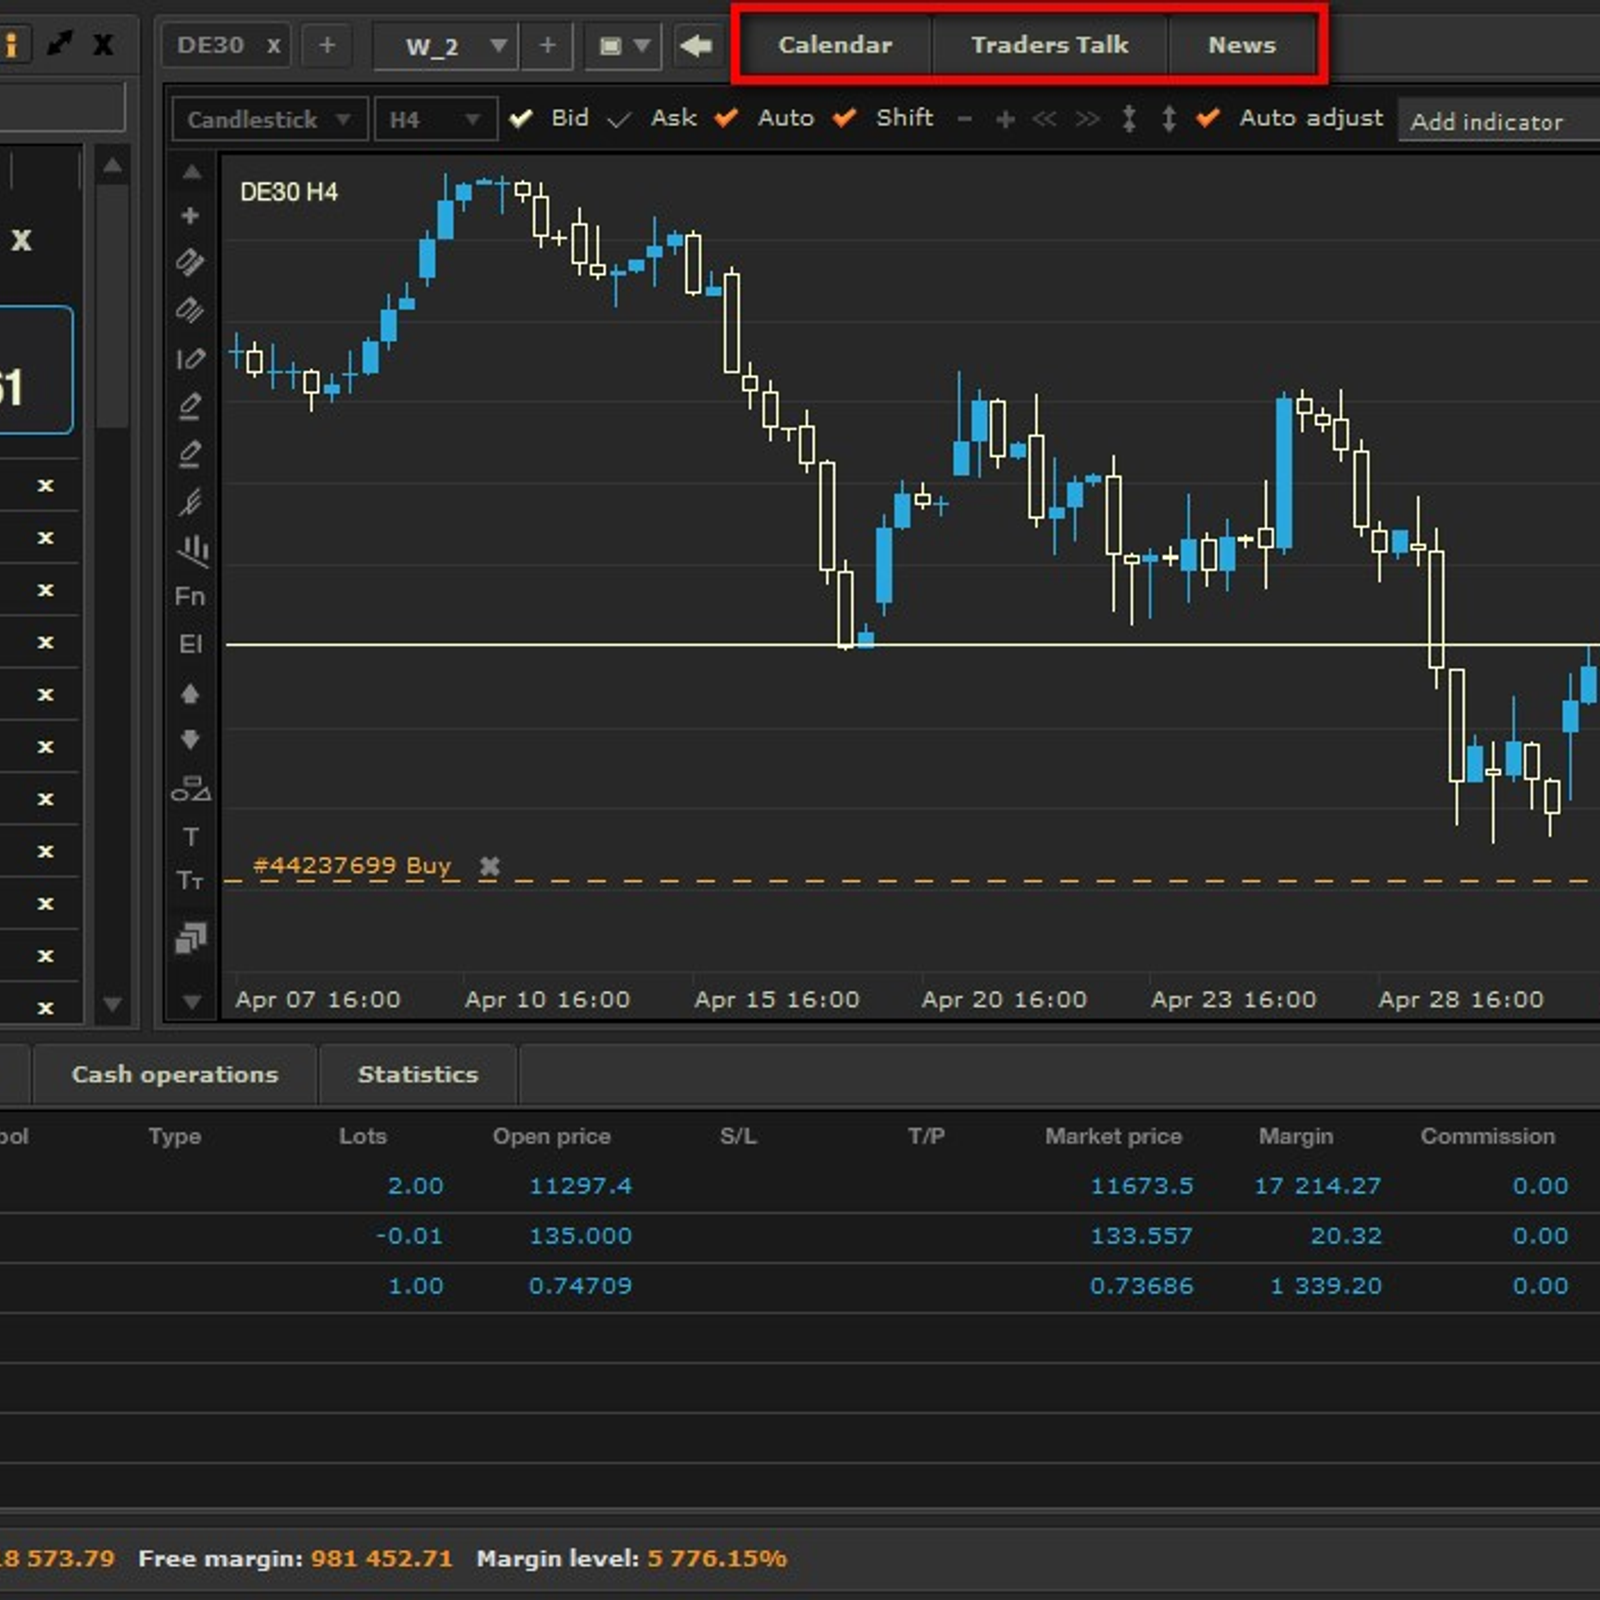Screen dimensions: 1600x1600
Task: Select the crosshair tool in chart toolbar
Action: tap(190, 215)
